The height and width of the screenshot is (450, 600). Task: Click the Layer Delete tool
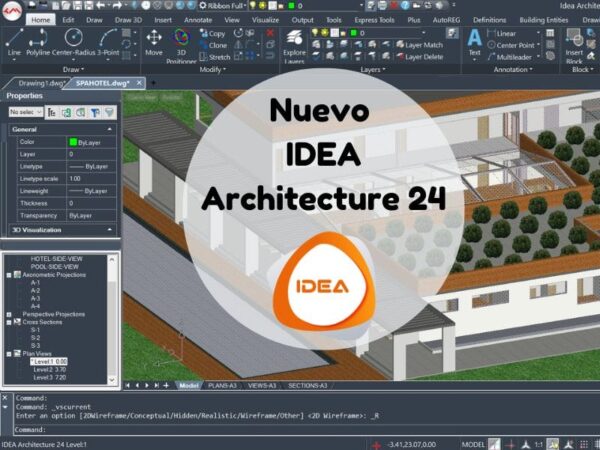click(x=419, y=57)
